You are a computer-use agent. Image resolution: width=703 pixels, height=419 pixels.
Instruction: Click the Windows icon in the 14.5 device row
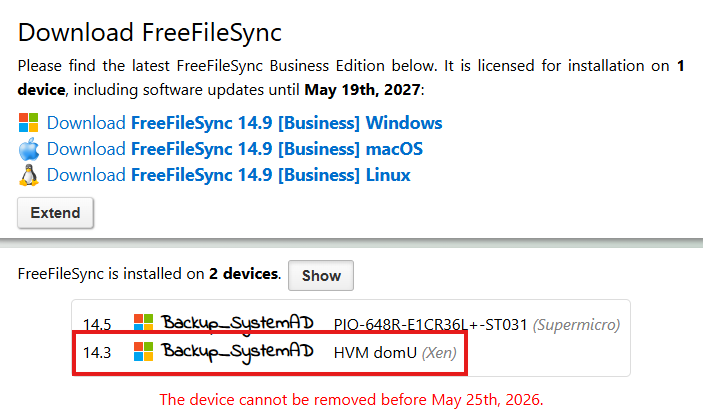click(x=143, y=322)
